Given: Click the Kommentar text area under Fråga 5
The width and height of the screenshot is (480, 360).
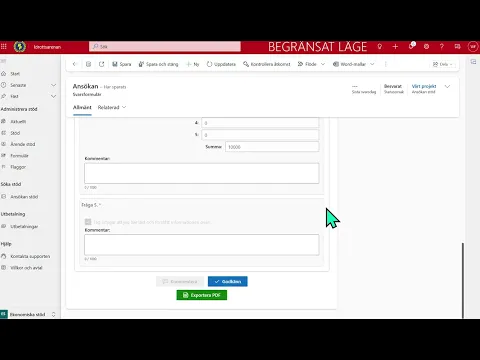Looking at the screenshot, I should [202, 245].
